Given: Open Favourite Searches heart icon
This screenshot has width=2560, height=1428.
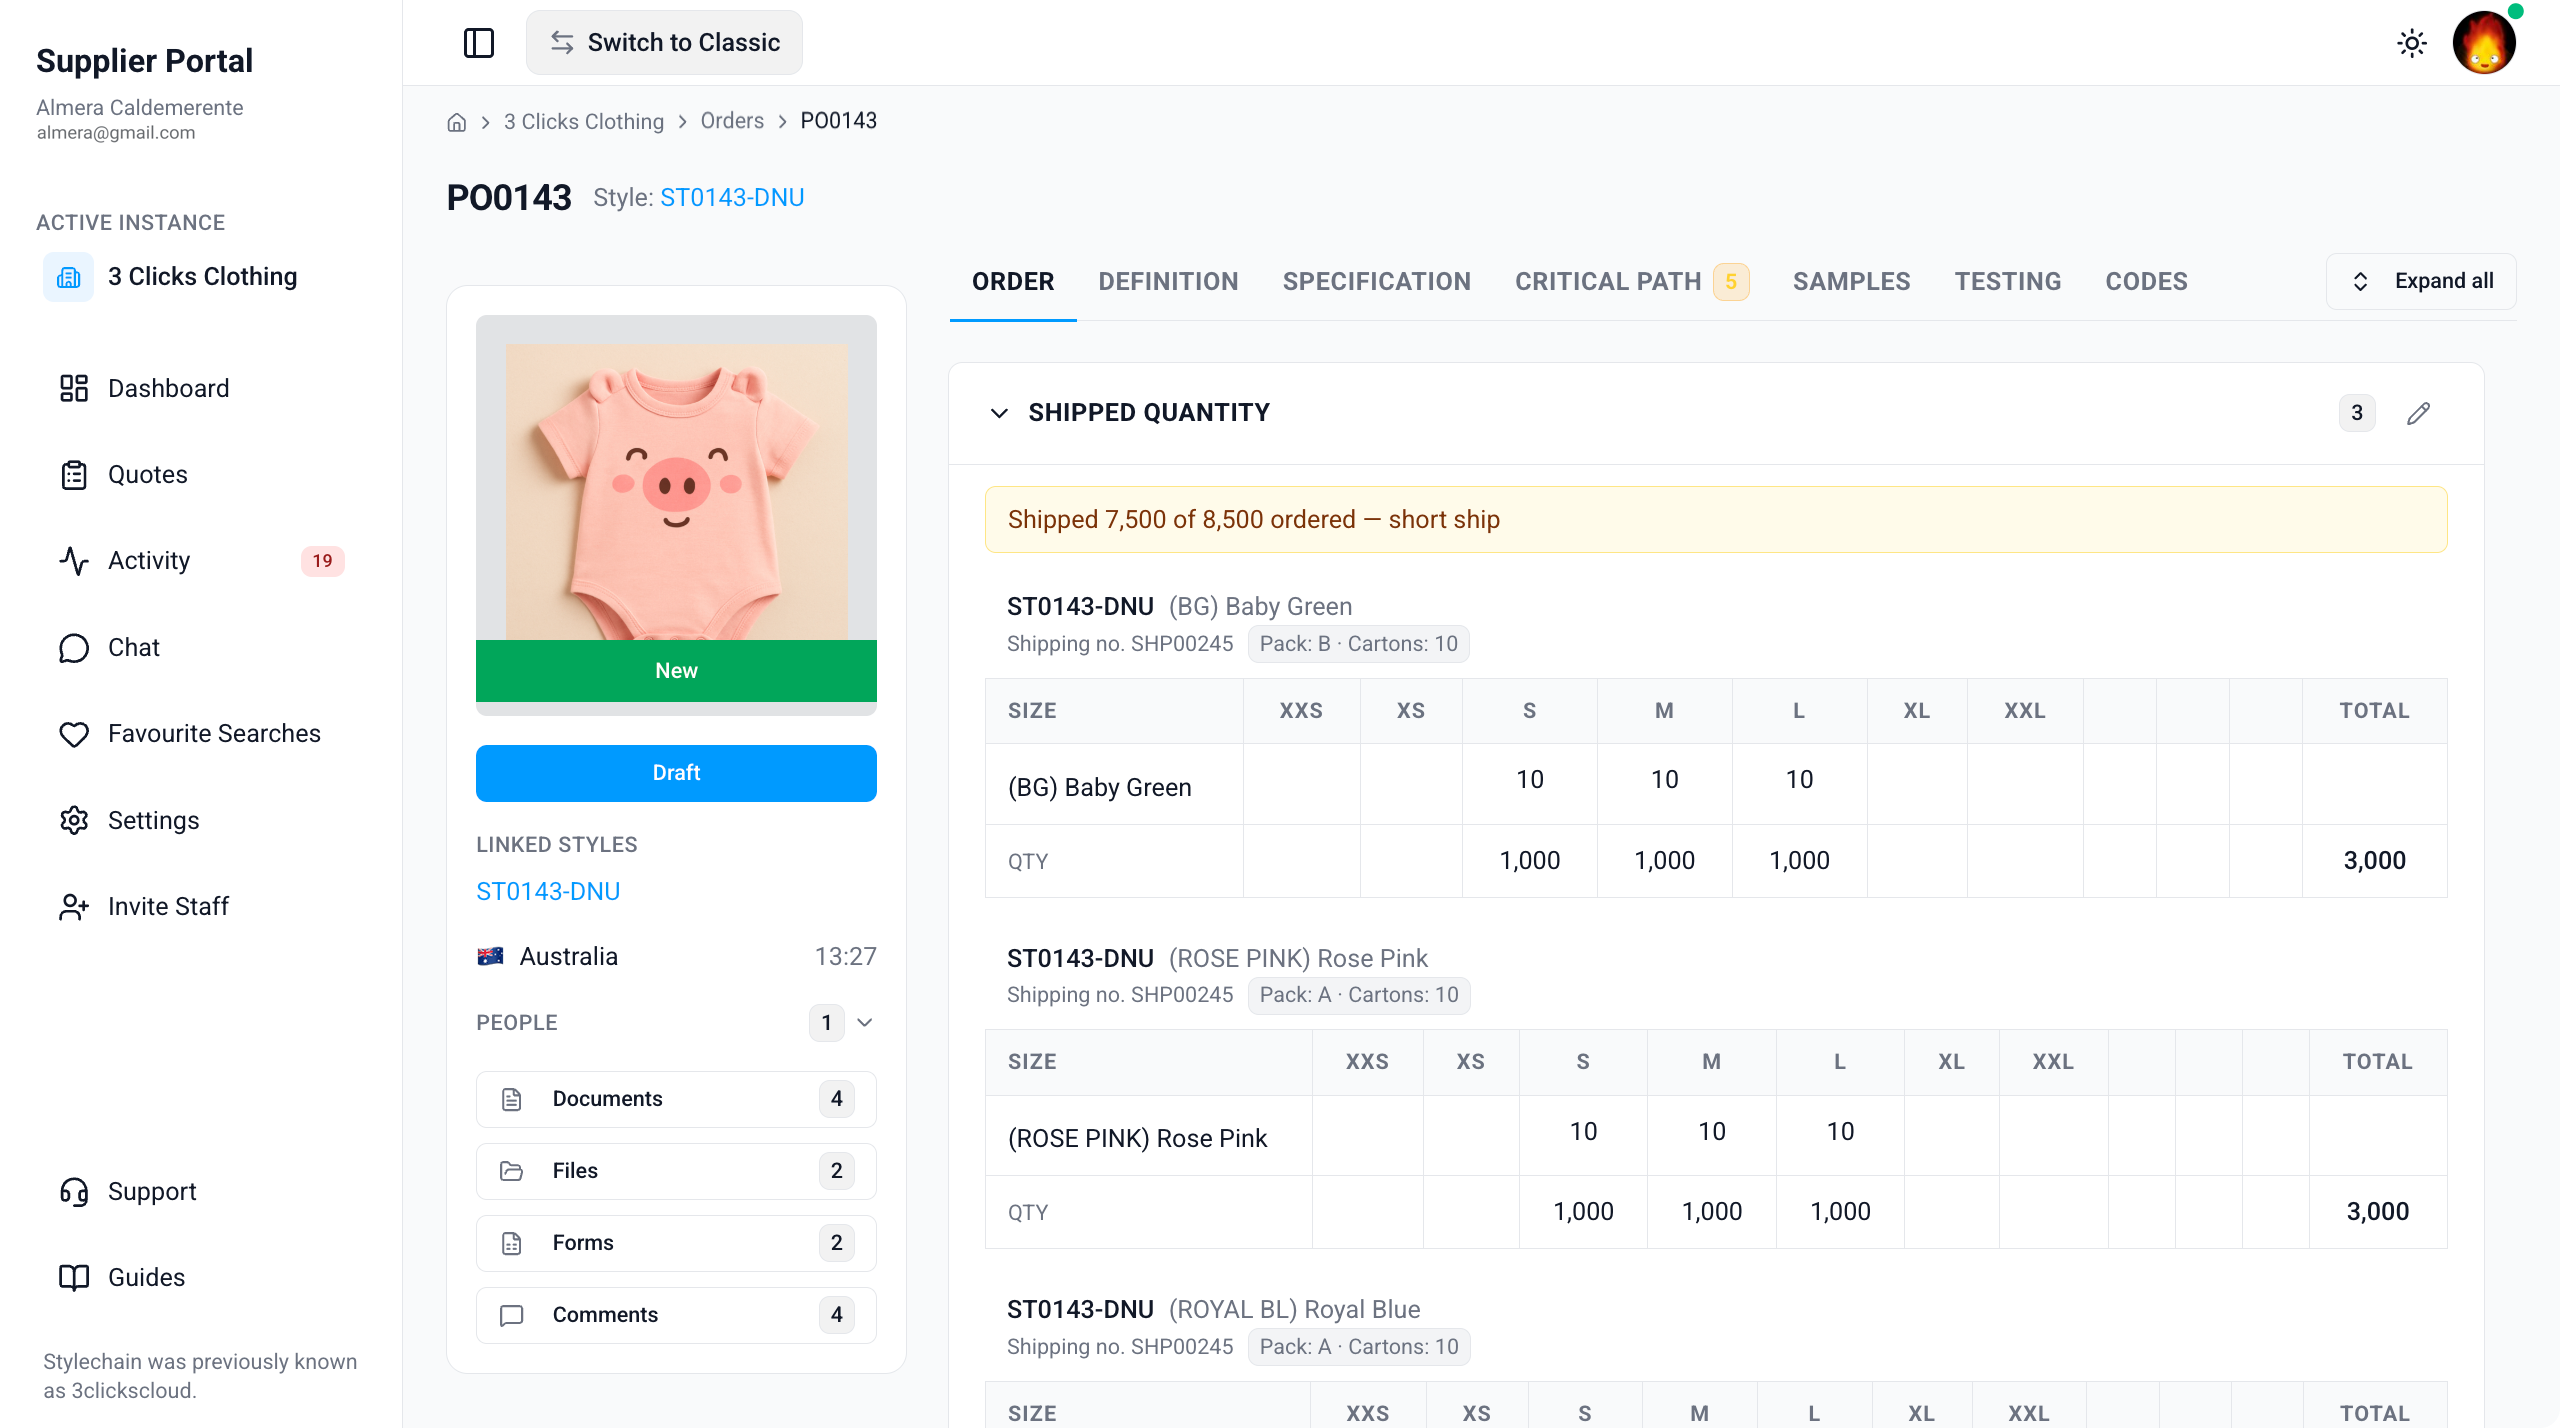Looking at the screenshot, I should point(74,734).
